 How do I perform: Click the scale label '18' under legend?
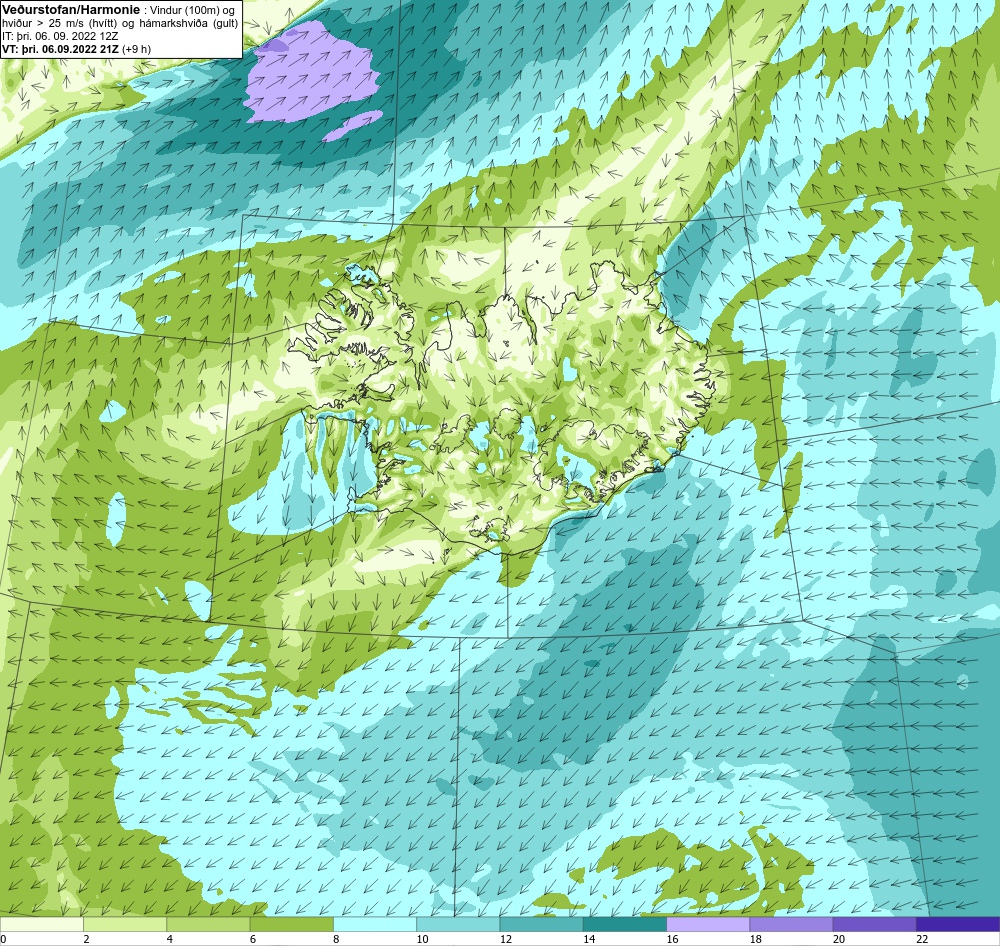click(x=756, y=939)
